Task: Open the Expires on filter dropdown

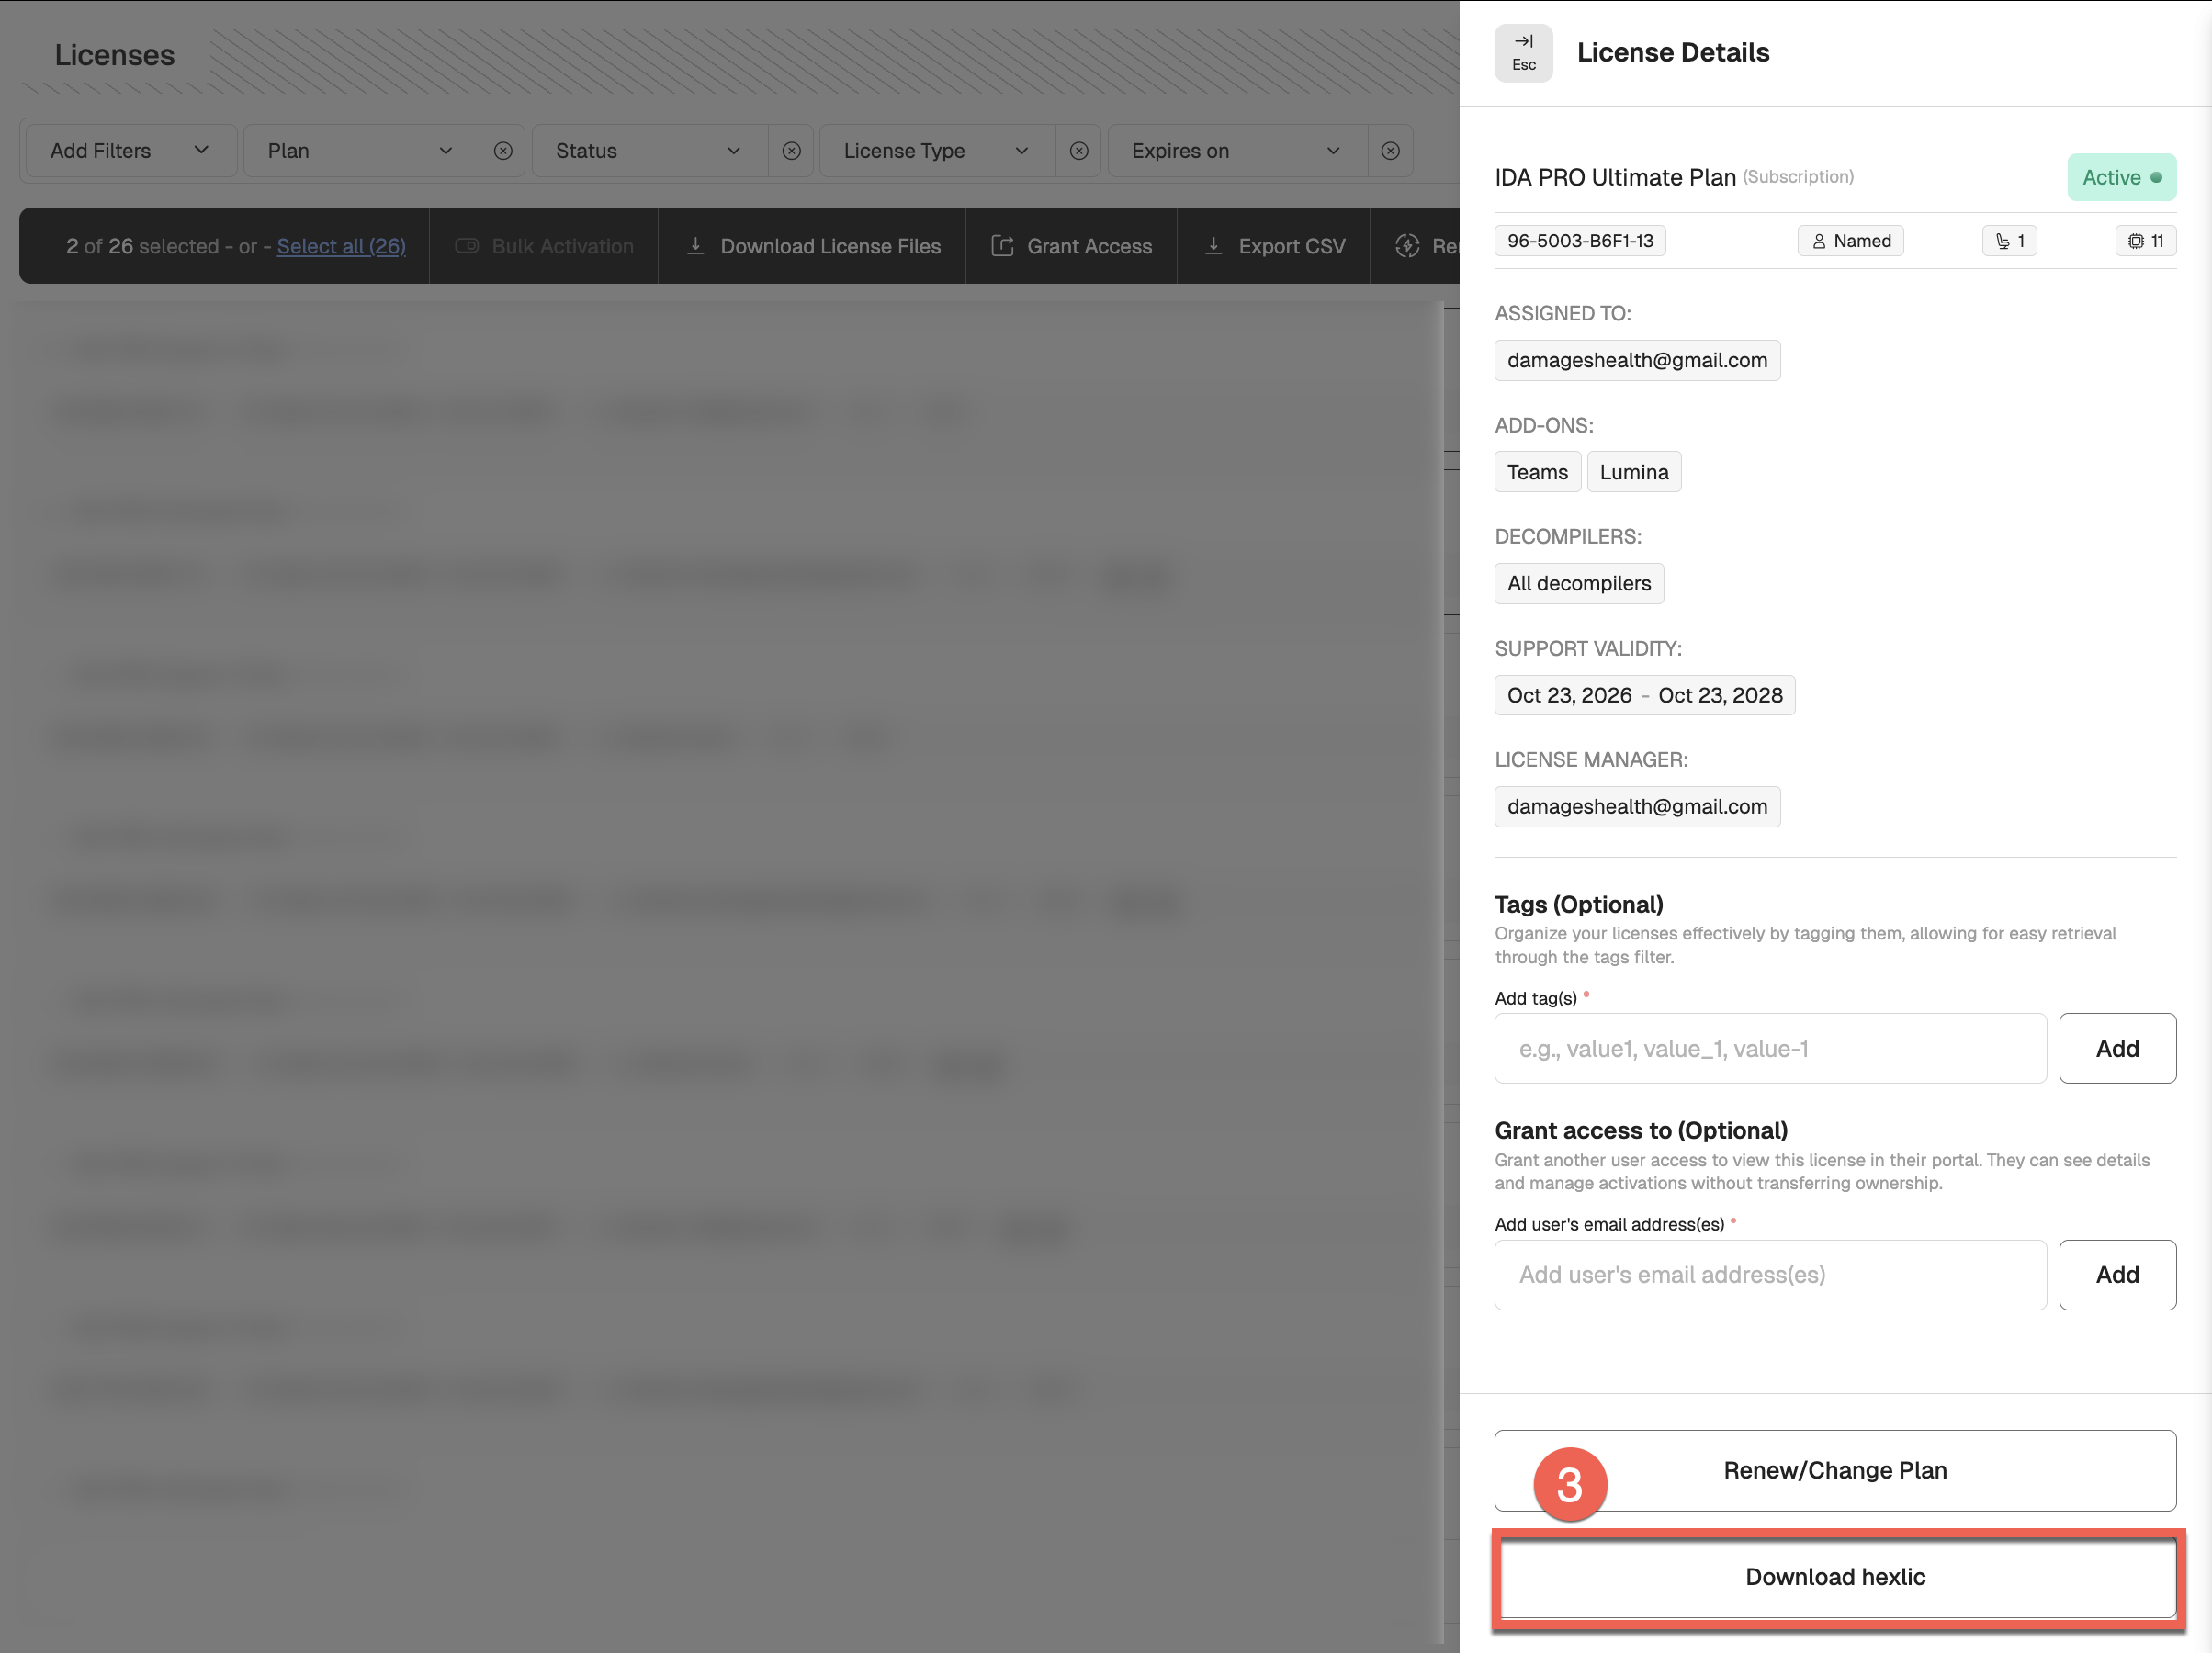Action: coord(1237,151)
